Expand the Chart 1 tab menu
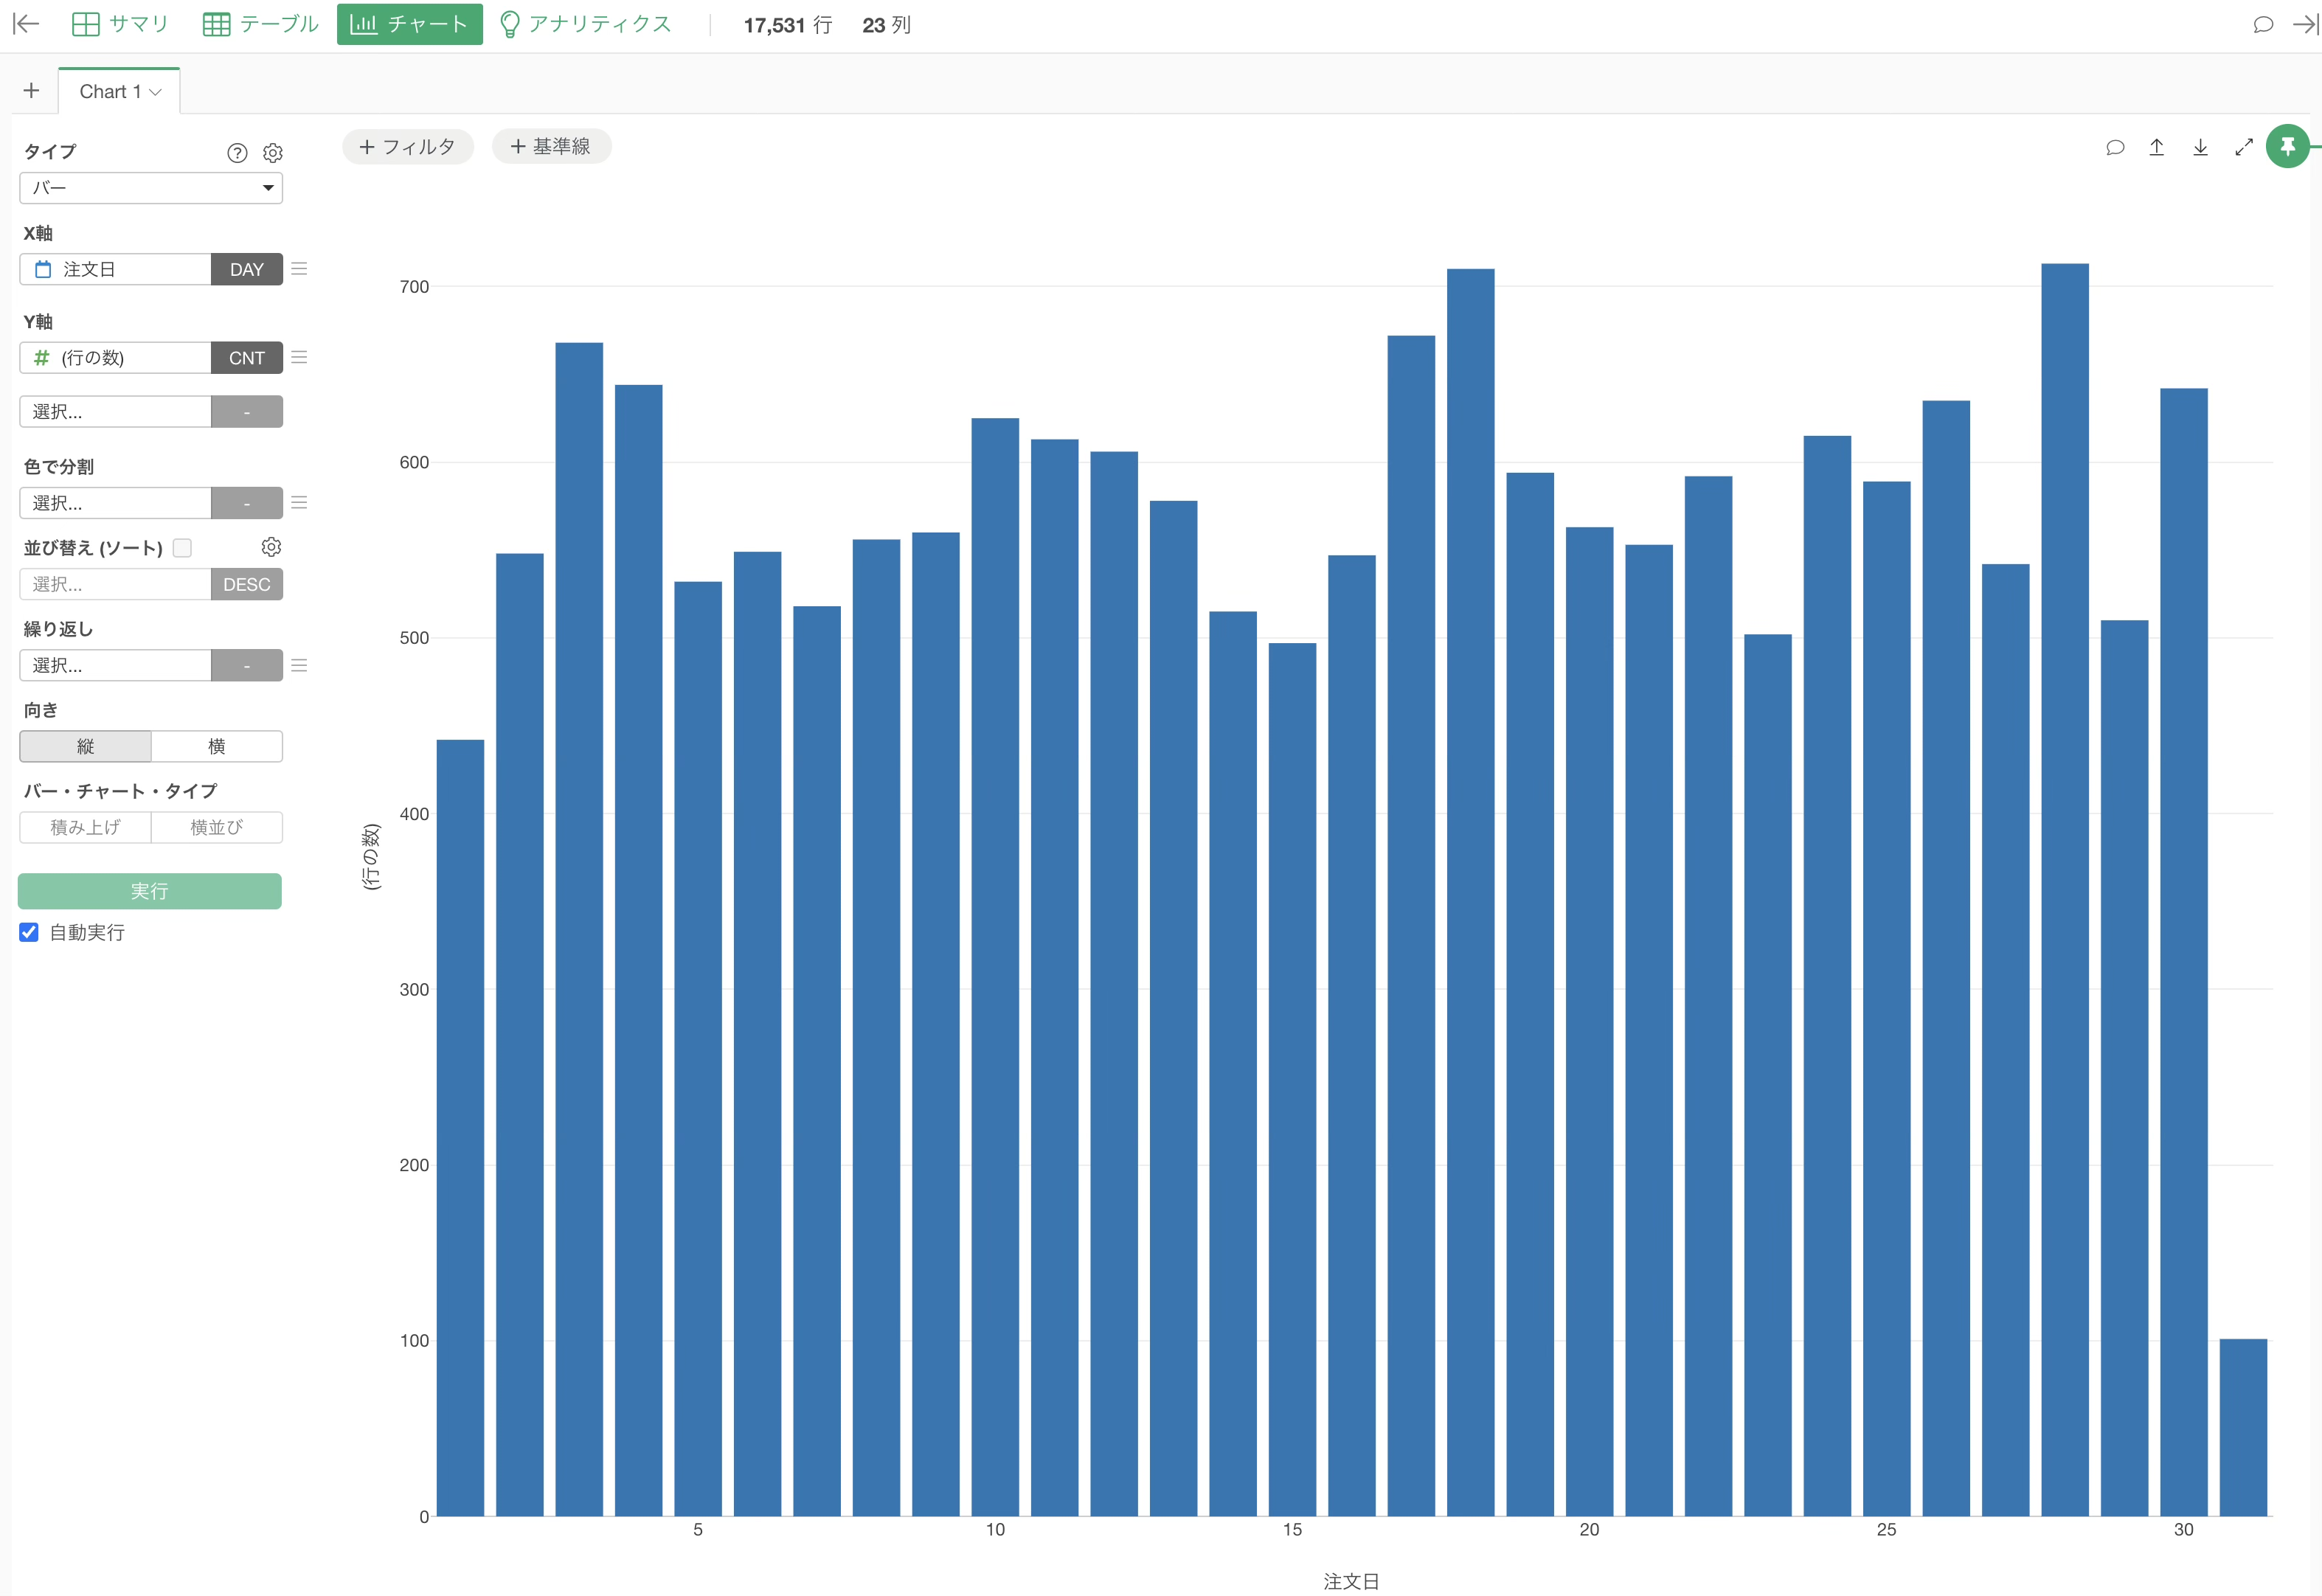 click(x=155, y=92)
